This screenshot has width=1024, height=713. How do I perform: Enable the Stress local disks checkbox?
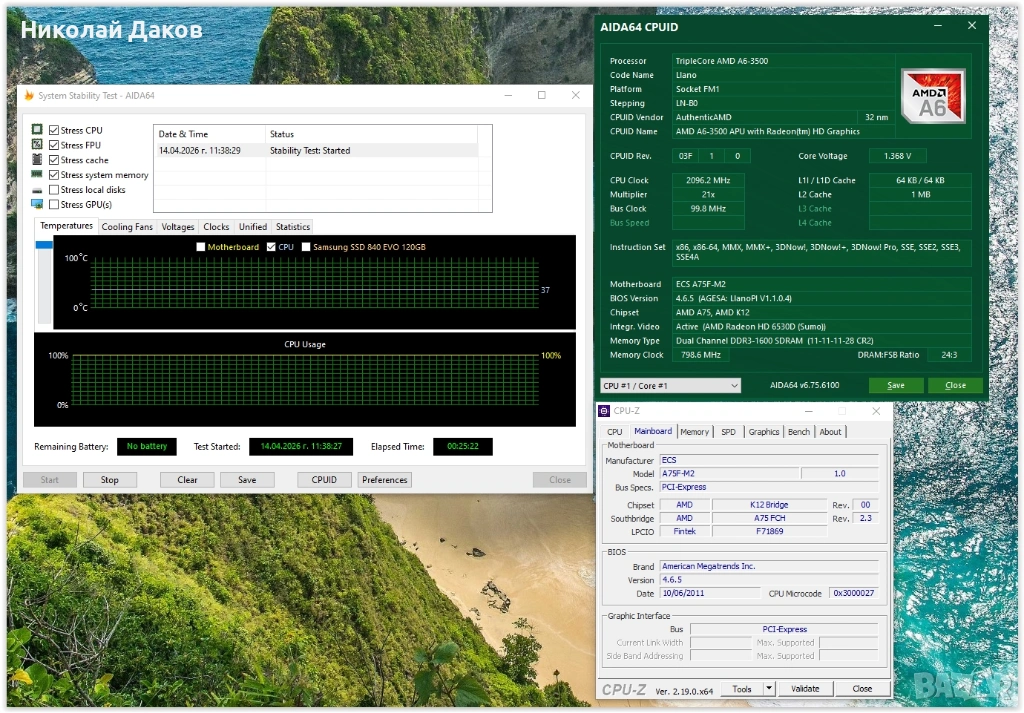click(54, 190)
